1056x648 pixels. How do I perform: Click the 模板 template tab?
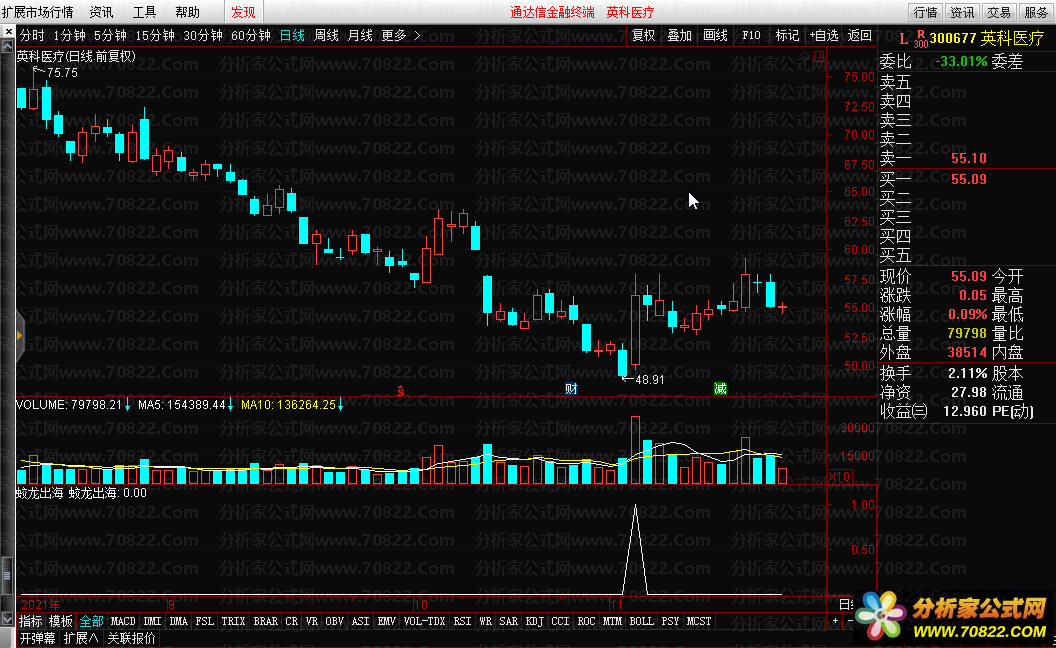click(61, 621)
